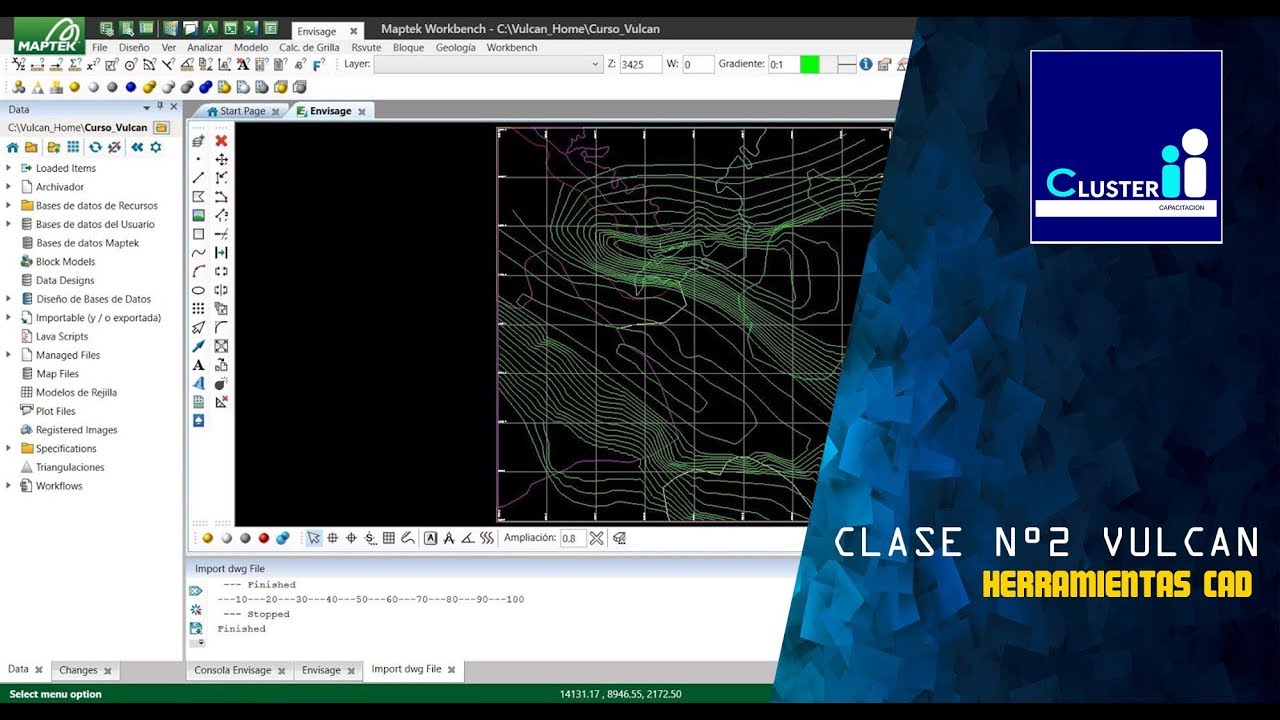Select the Move object tool with crossed arrows
The height and width of the screenshot is (720, 1280).
(221, 160)
